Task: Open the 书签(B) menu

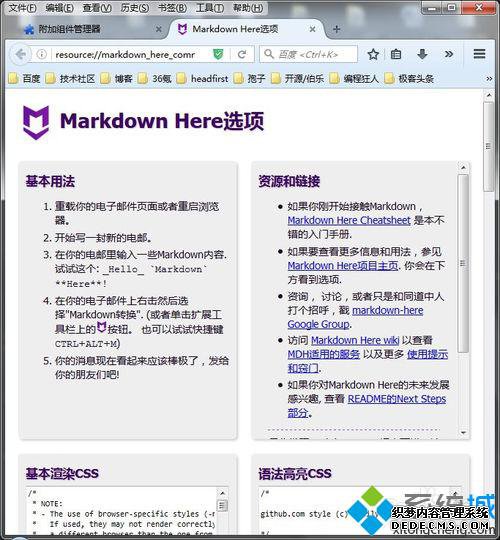Action: (172, 8)
